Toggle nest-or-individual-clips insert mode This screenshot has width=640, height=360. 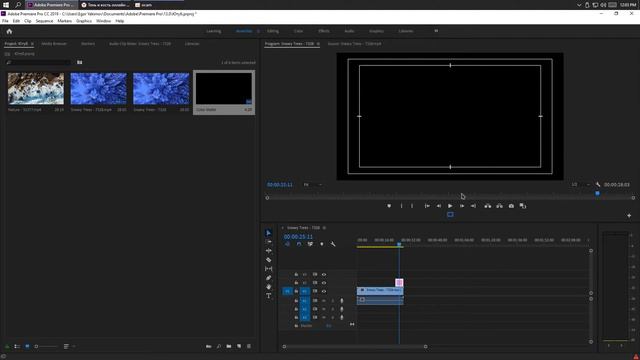click(287, 244)
